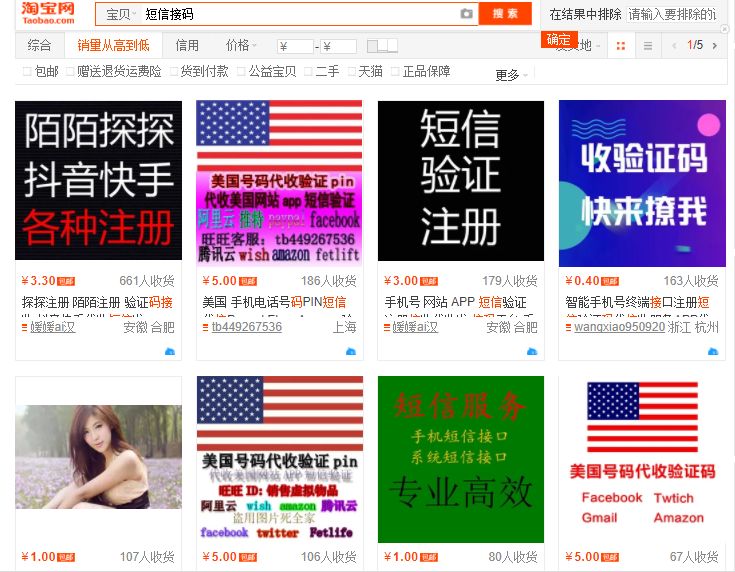Image resolution: width=735 pixels, height=572 pixels.
Task: Check the 正品保障 filter
Action: point(395,71)
